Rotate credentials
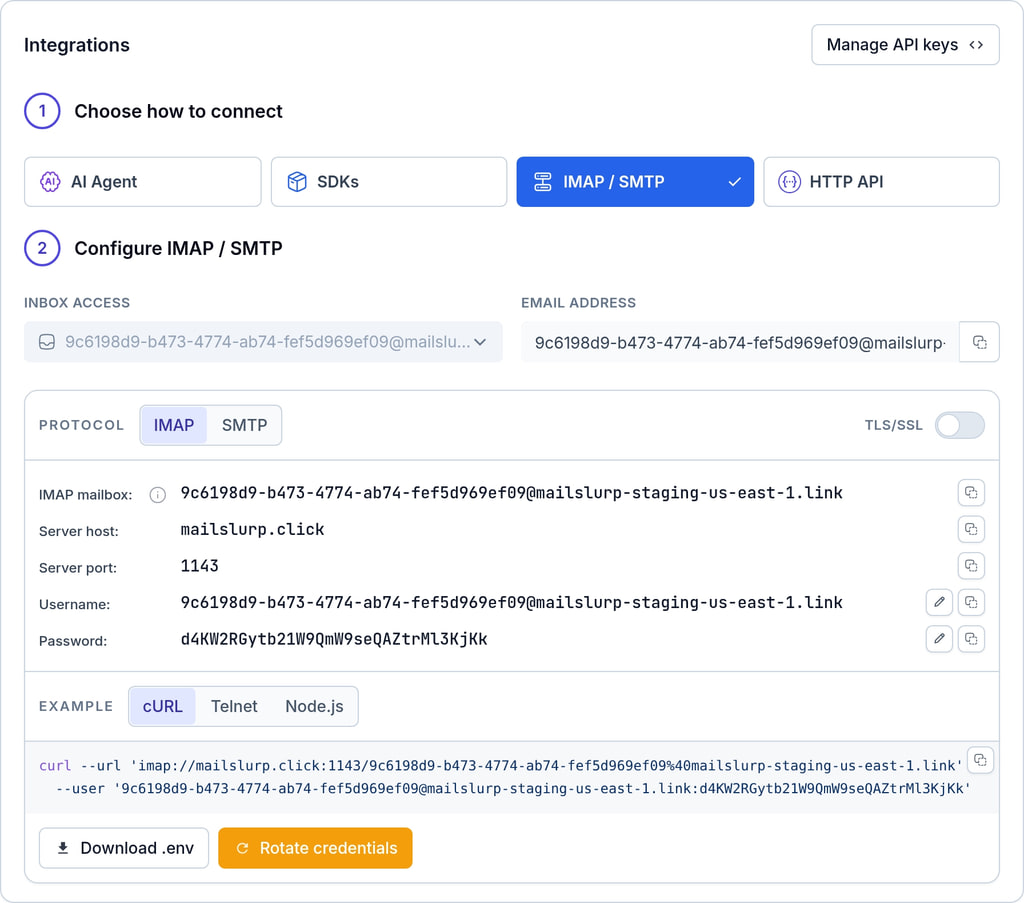1024x903 pixels. click(315, 848)
